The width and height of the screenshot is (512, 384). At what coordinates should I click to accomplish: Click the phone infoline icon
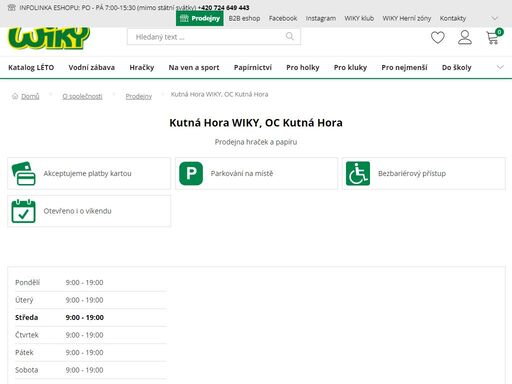click(x=12, y=7)
